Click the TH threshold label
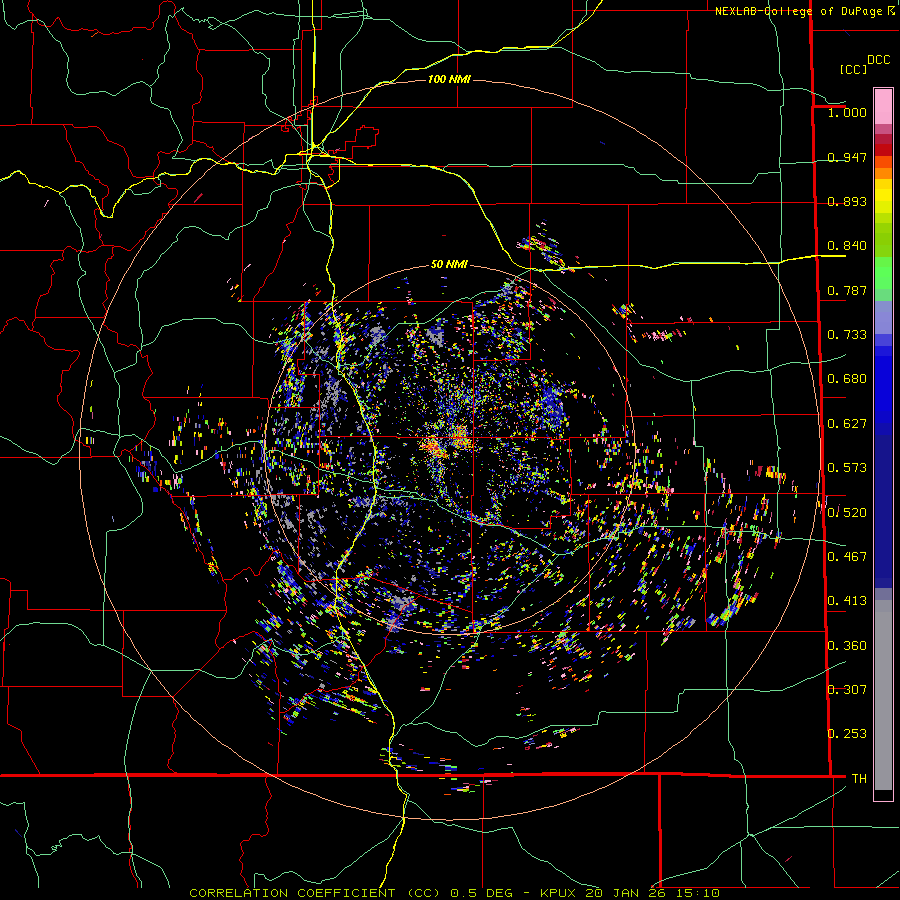Viewport: 900px width, 900px height. (859, 778)
